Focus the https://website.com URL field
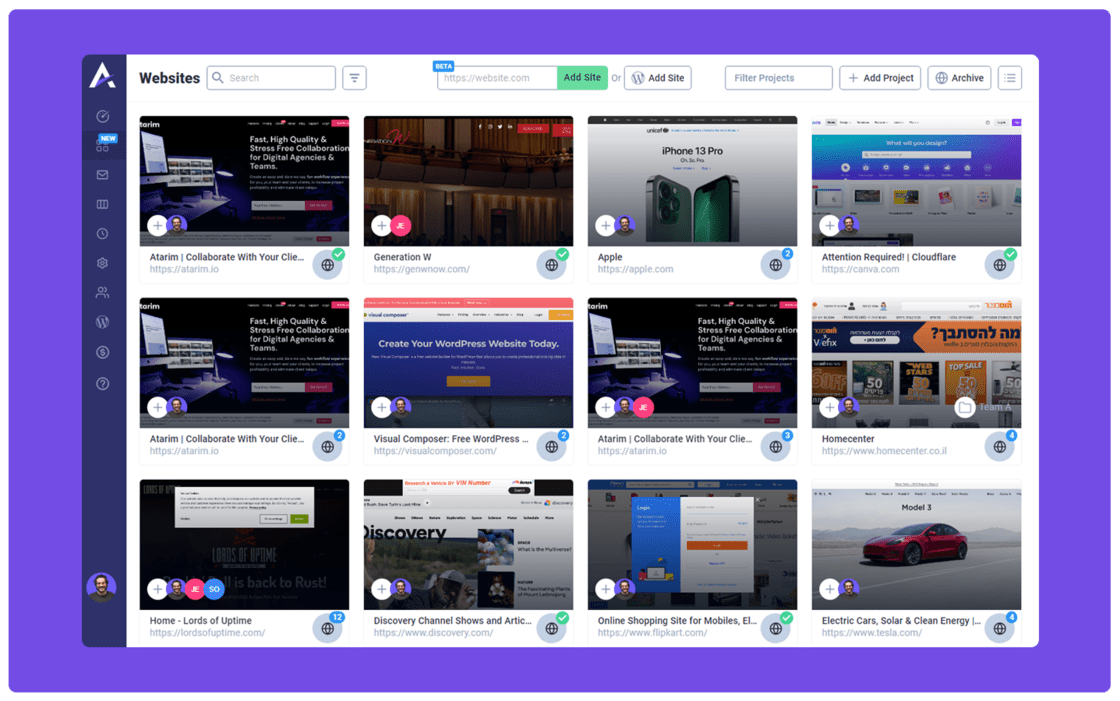1120x701 pixels. point(497,78)
